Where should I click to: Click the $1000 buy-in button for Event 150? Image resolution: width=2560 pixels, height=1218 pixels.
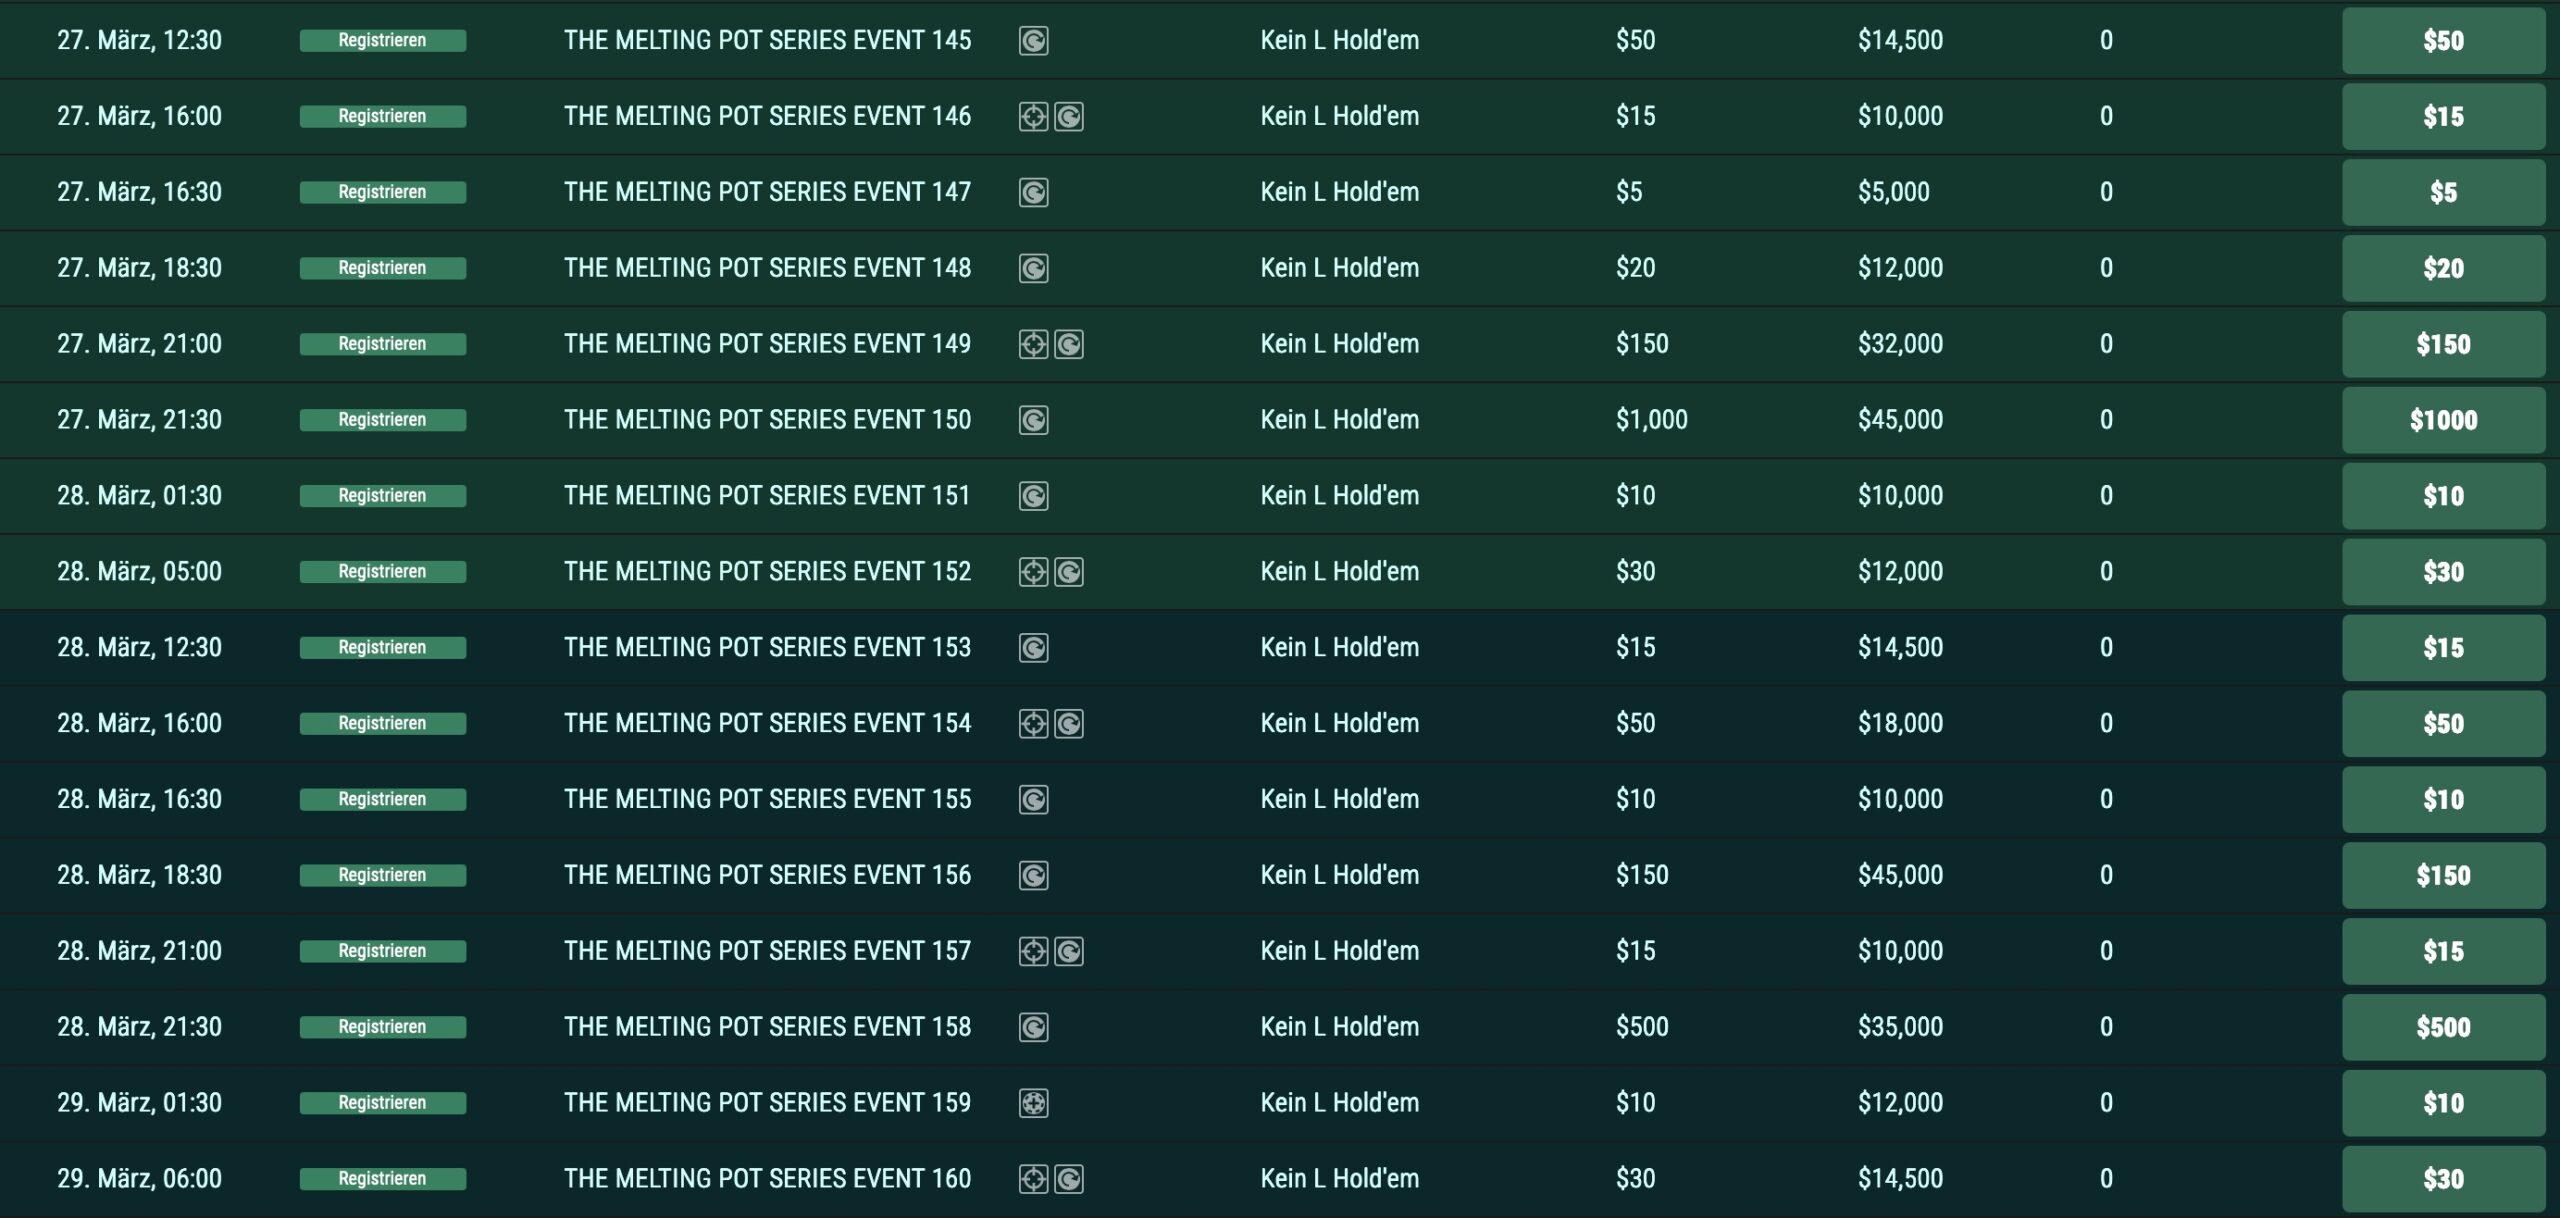(2442, 420)
